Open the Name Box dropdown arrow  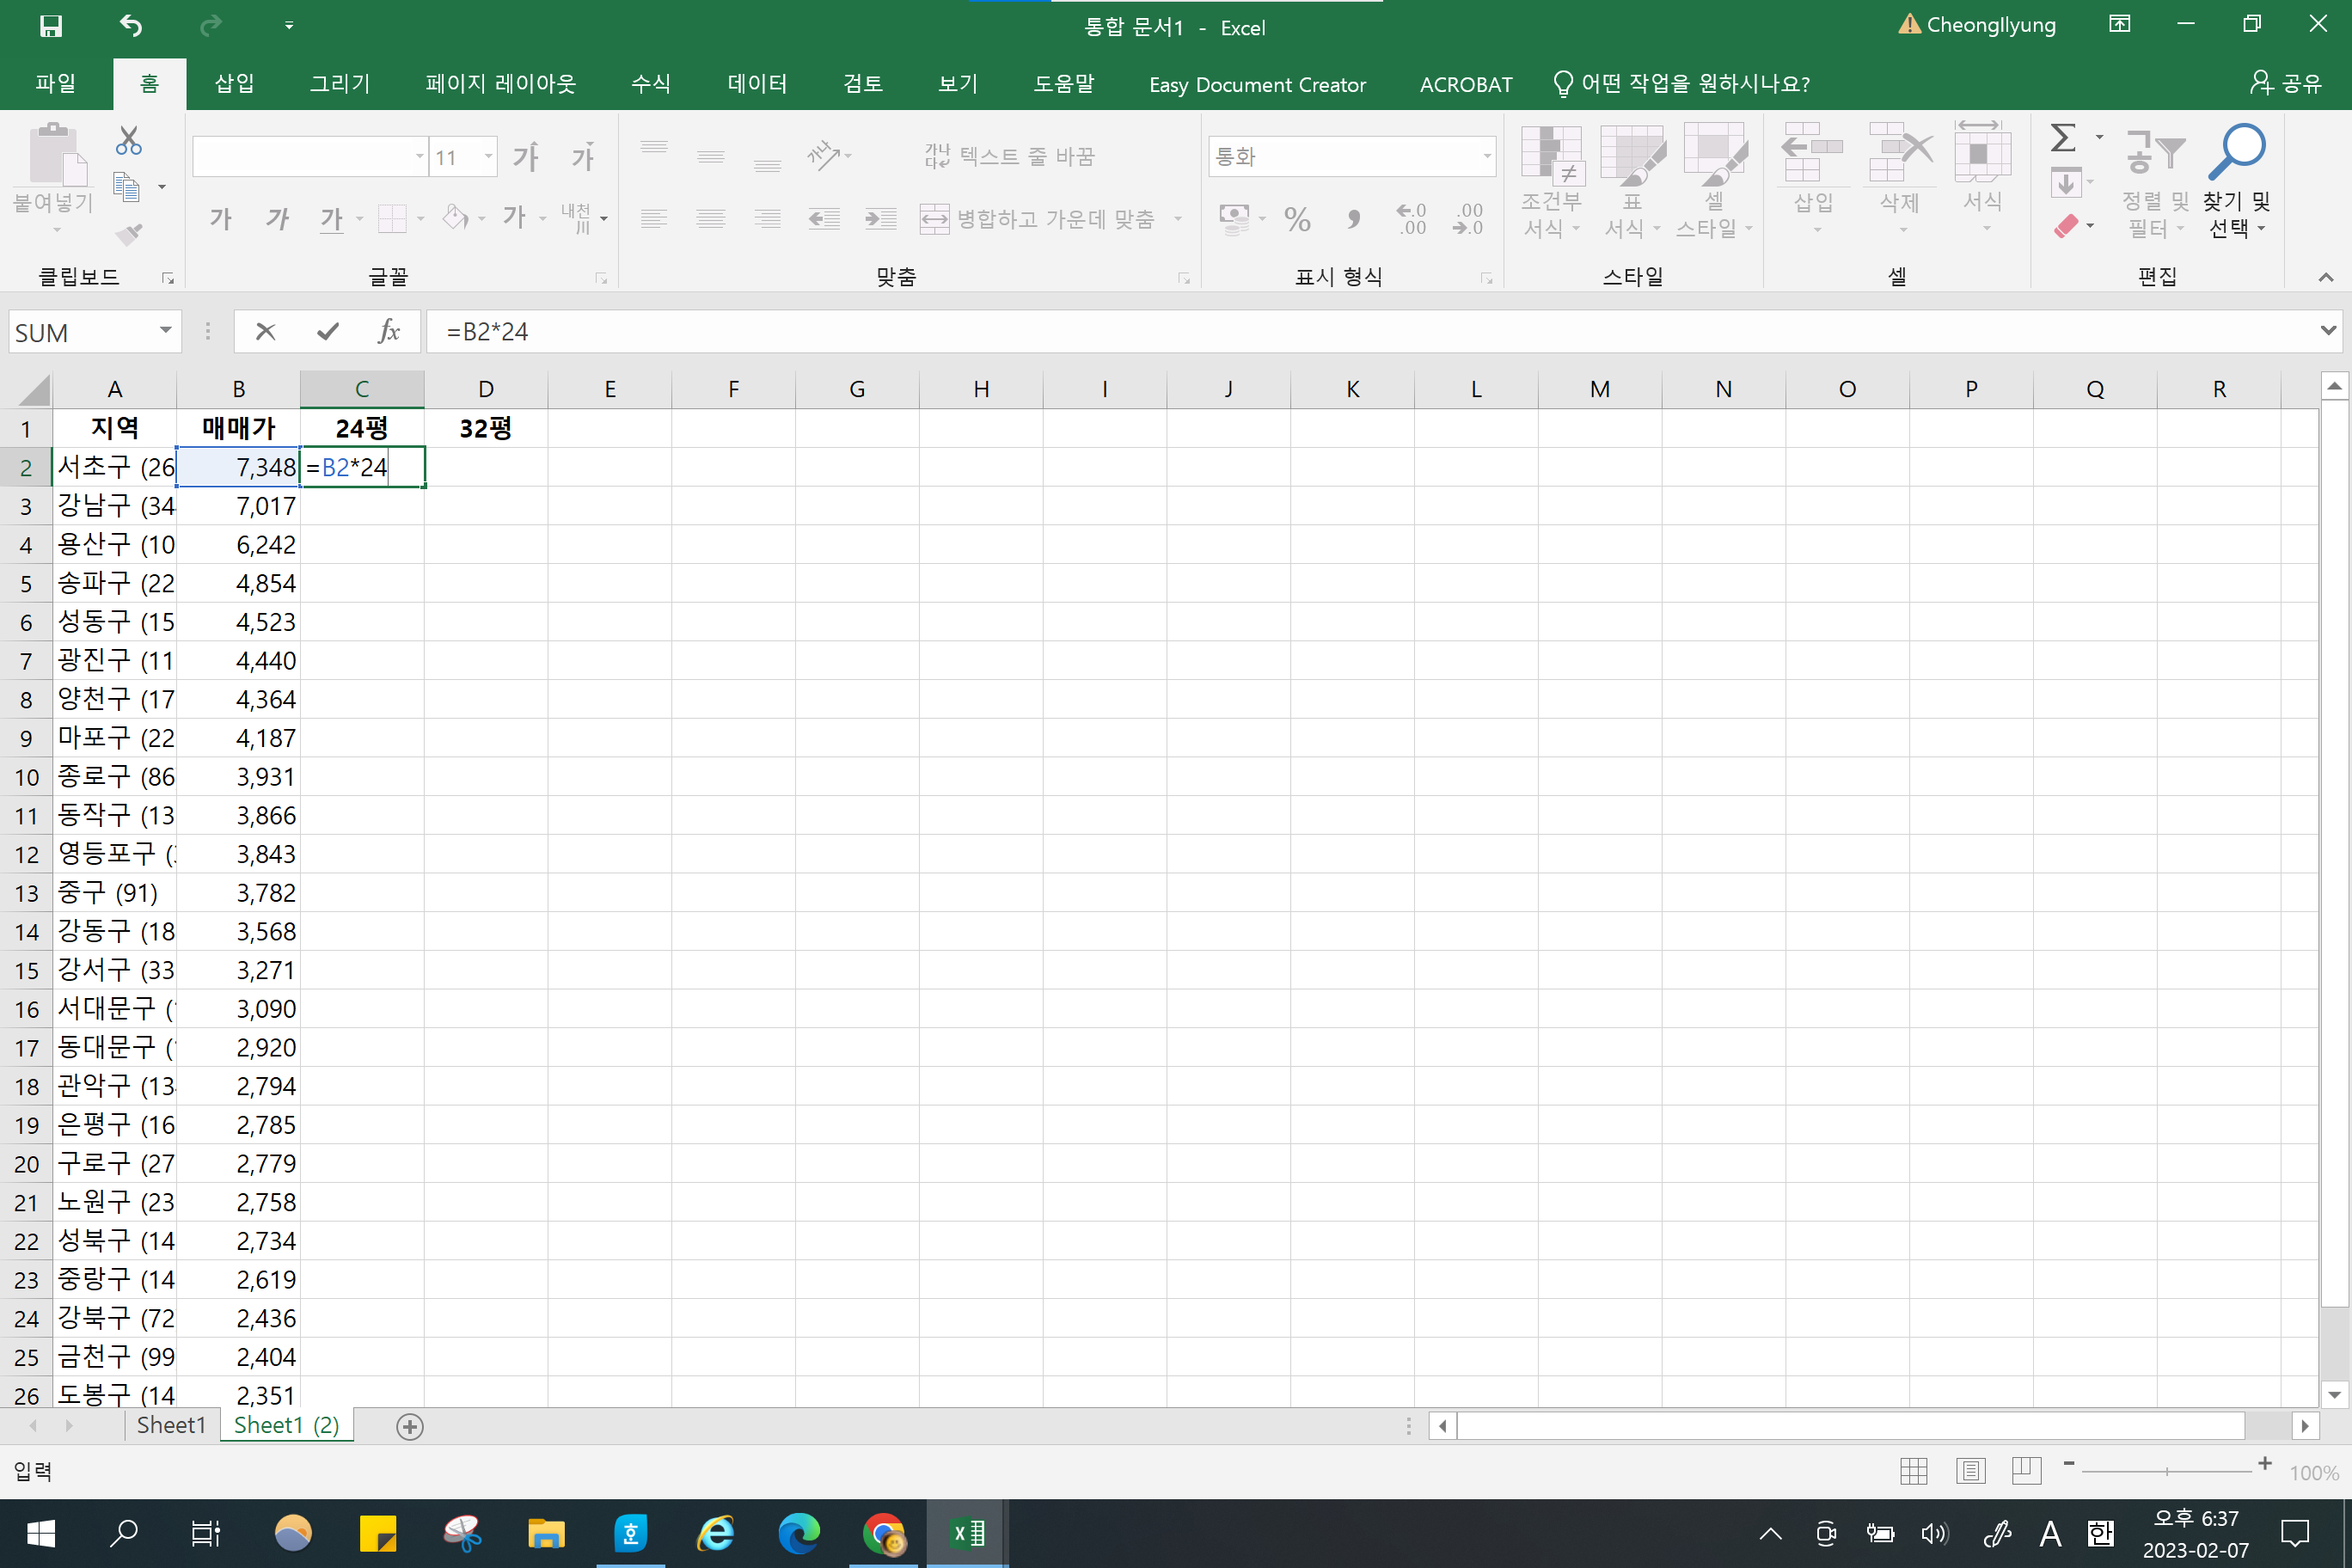(x=165, y=331)
